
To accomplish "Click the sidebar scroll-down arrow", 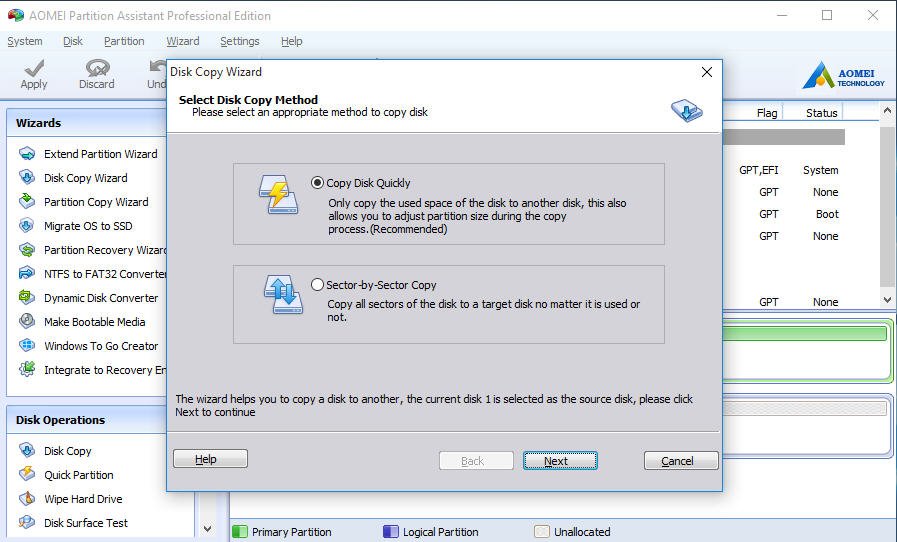I will [208, 529].
